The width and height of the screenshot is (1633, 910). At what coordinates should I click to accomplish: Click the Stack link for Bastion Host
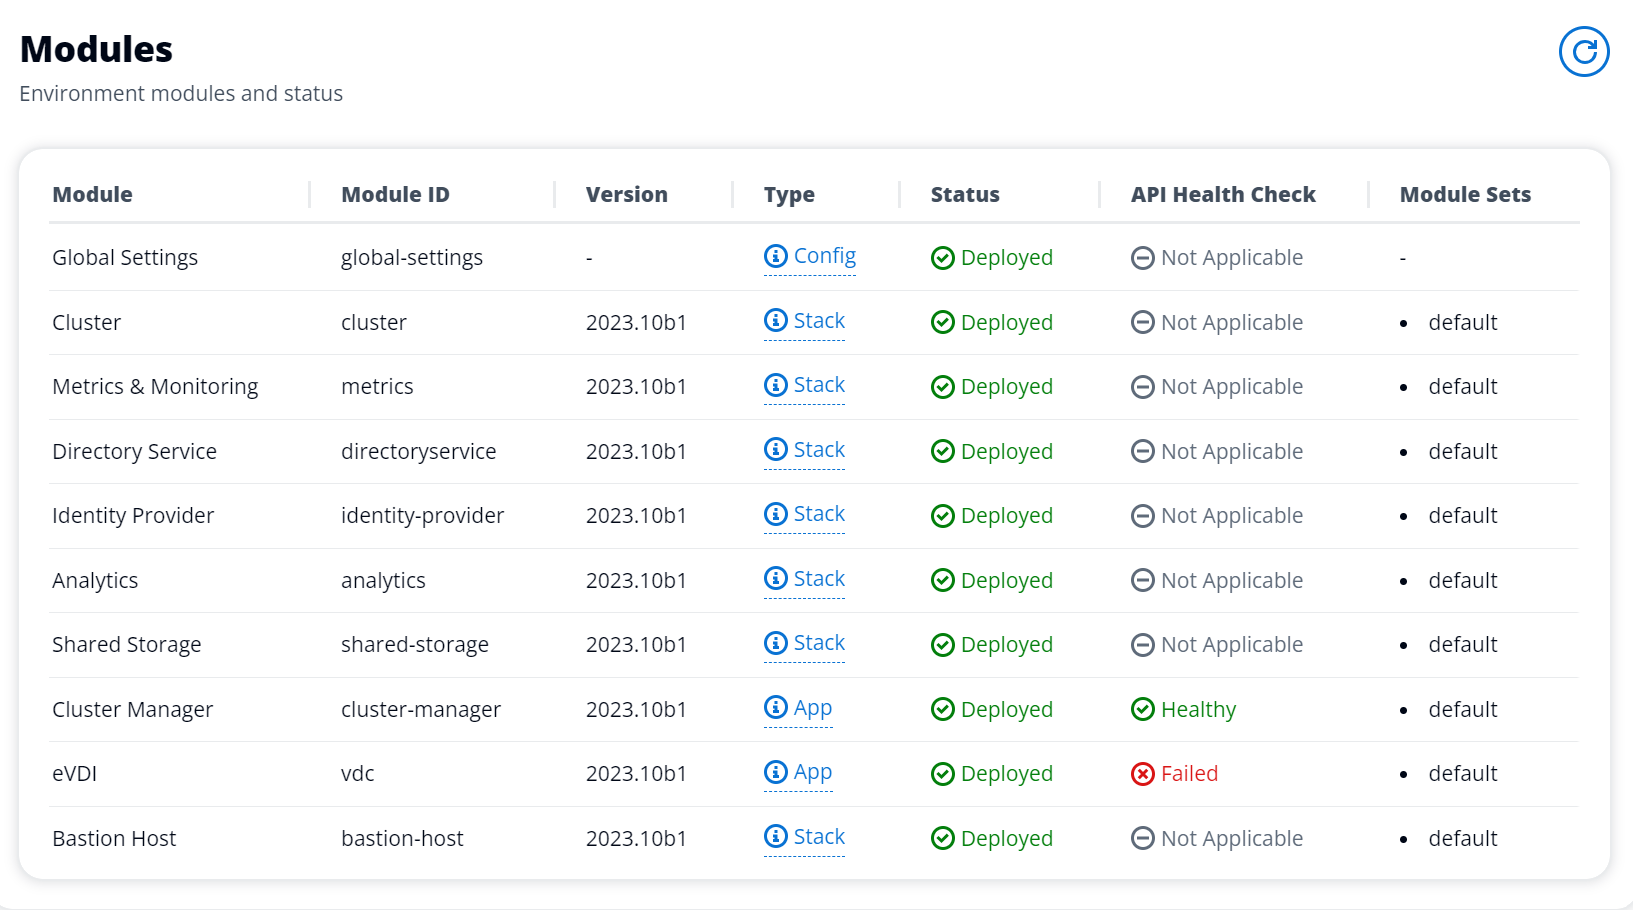(x=819, y=837)
